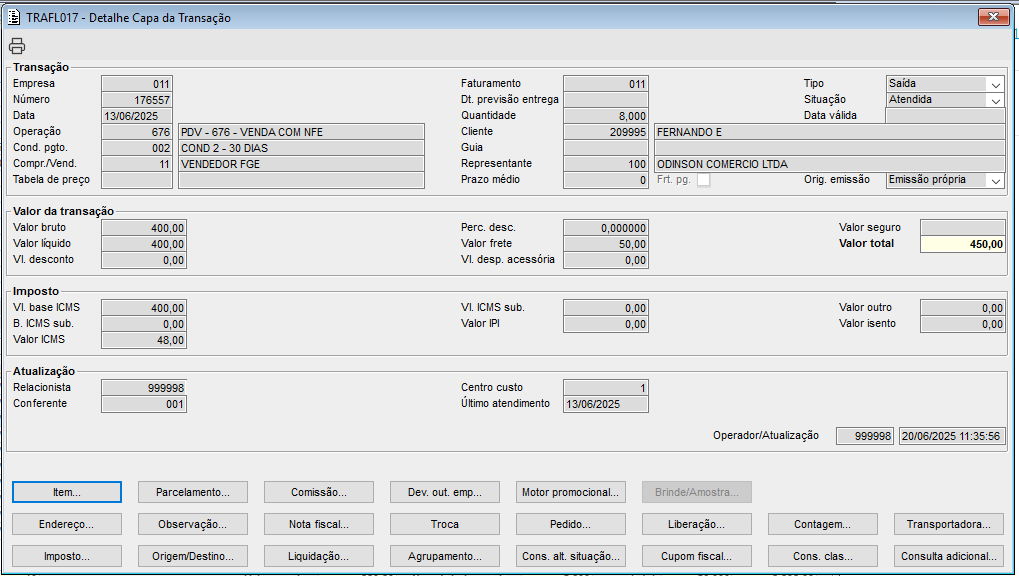Click the Valor bruto field 400,00
This screenshot has width=1019, height=576.
tap(144, 228)
